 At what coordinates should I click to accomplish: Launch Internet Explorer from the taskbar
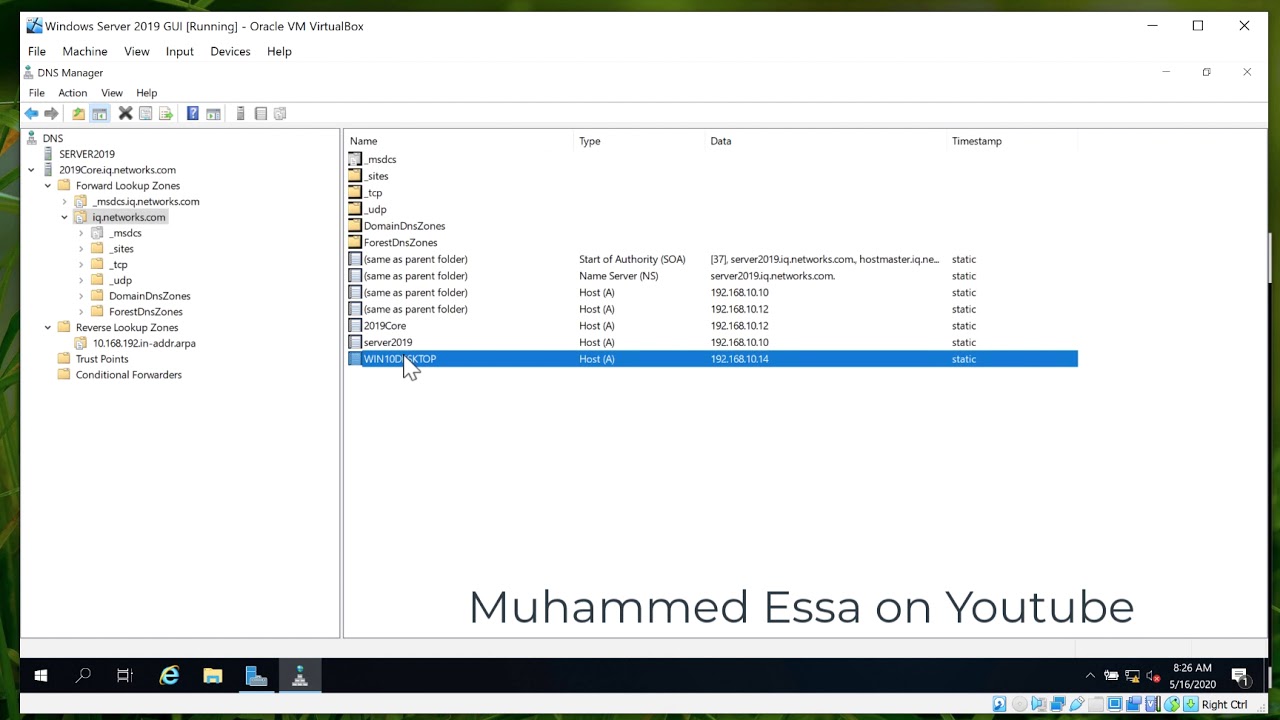click(169, 677)
